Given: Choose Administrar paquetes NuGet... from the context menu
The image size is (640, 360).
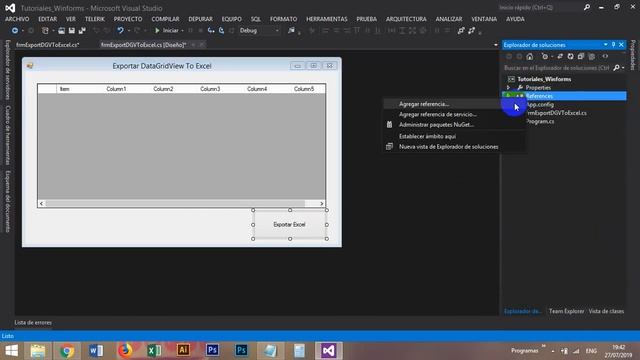Looking at the screenshot, I should click(x=436, y=125).
